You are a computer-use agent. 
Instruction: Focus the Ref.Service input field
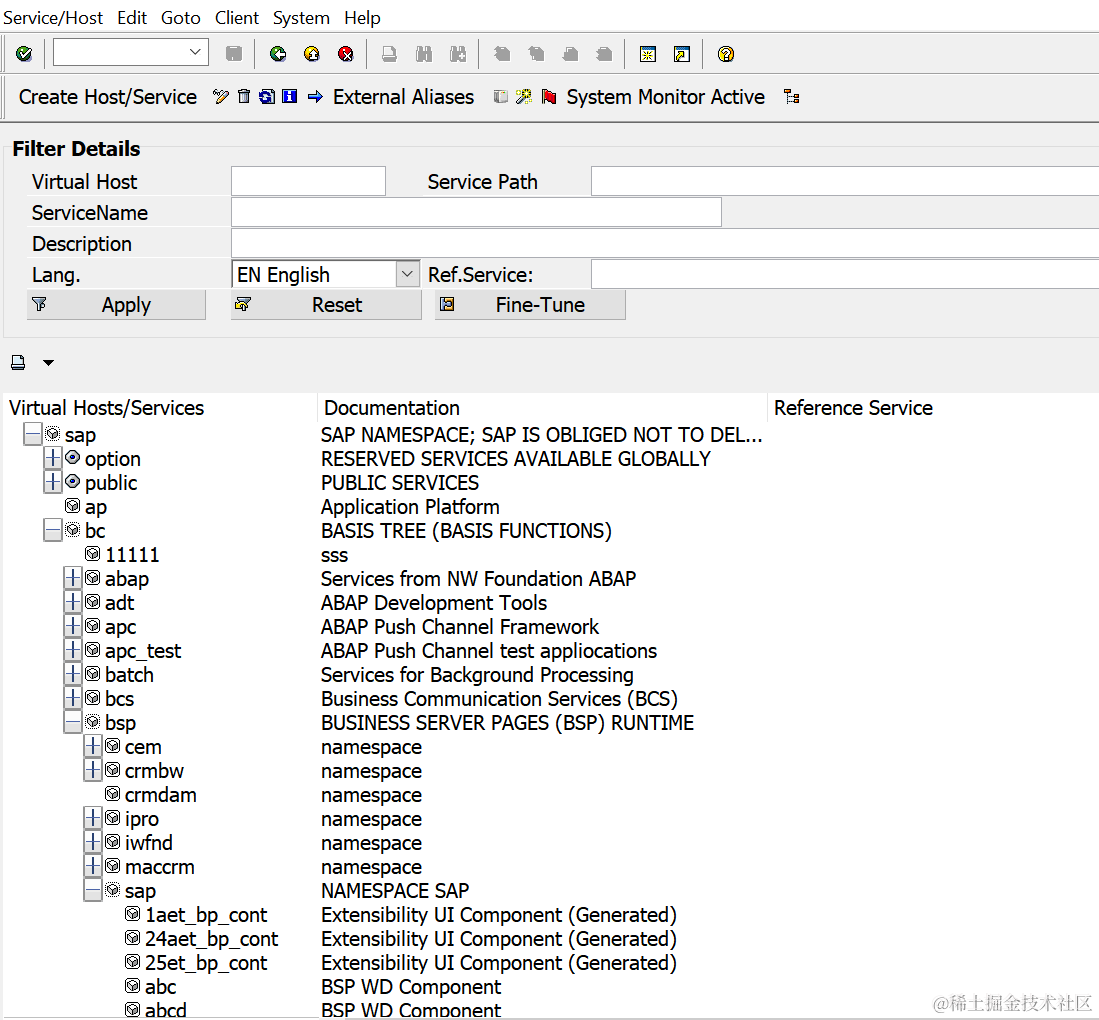845,274
